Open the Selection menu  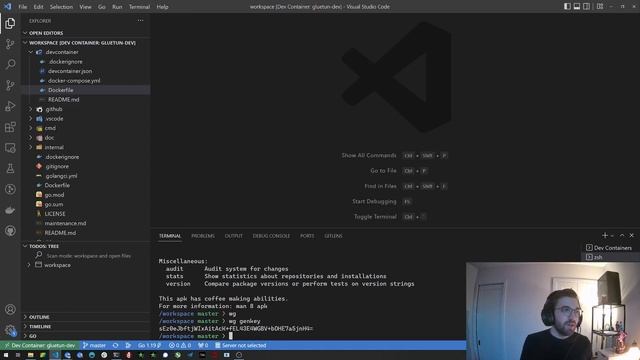pyautogui.click(x=61, y=7)
